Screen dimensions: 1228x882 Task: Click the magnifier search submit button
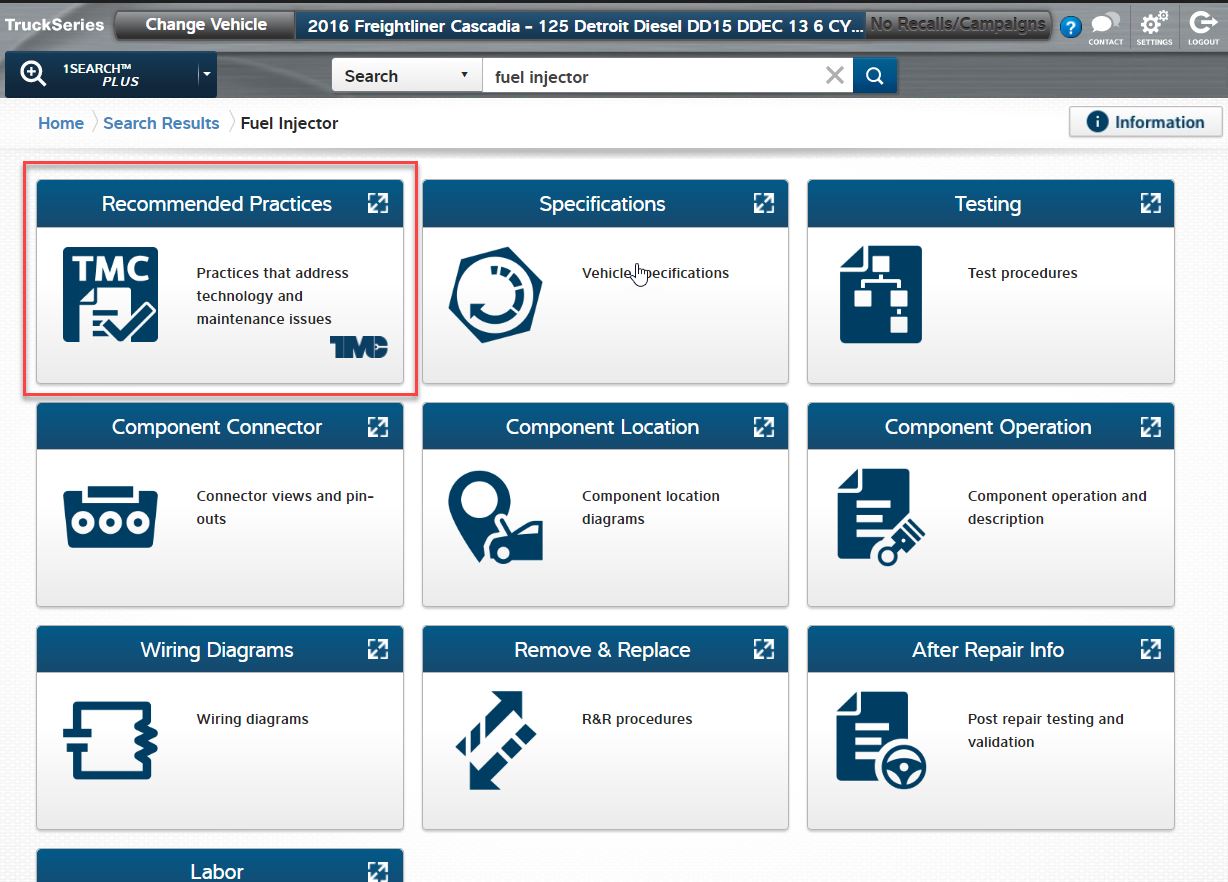875,76
